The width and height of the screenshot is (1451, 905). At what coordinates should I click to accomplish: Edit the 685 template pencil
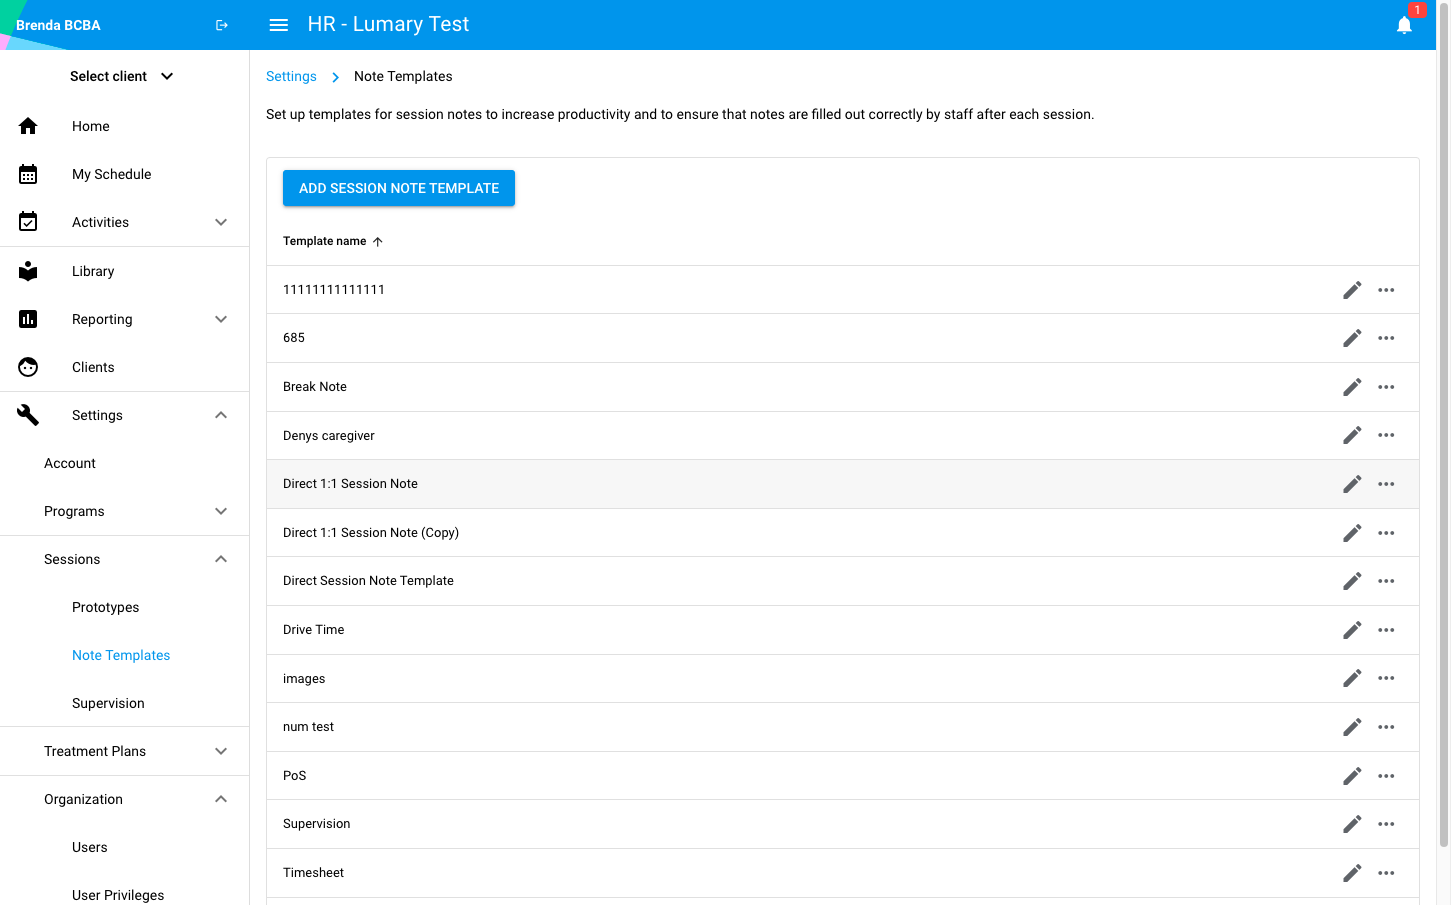click(1352, 338)
